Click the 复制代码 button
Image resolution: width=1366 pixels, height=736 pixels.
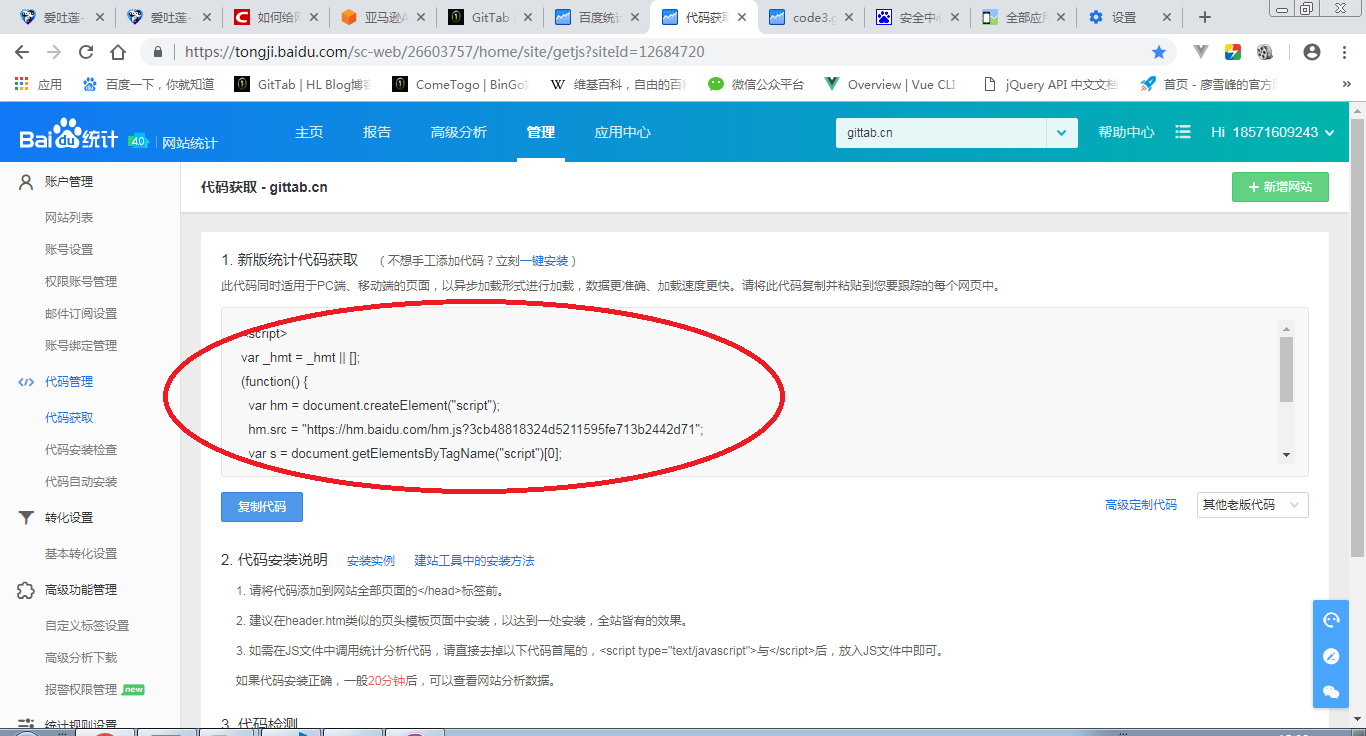point(262,506)
